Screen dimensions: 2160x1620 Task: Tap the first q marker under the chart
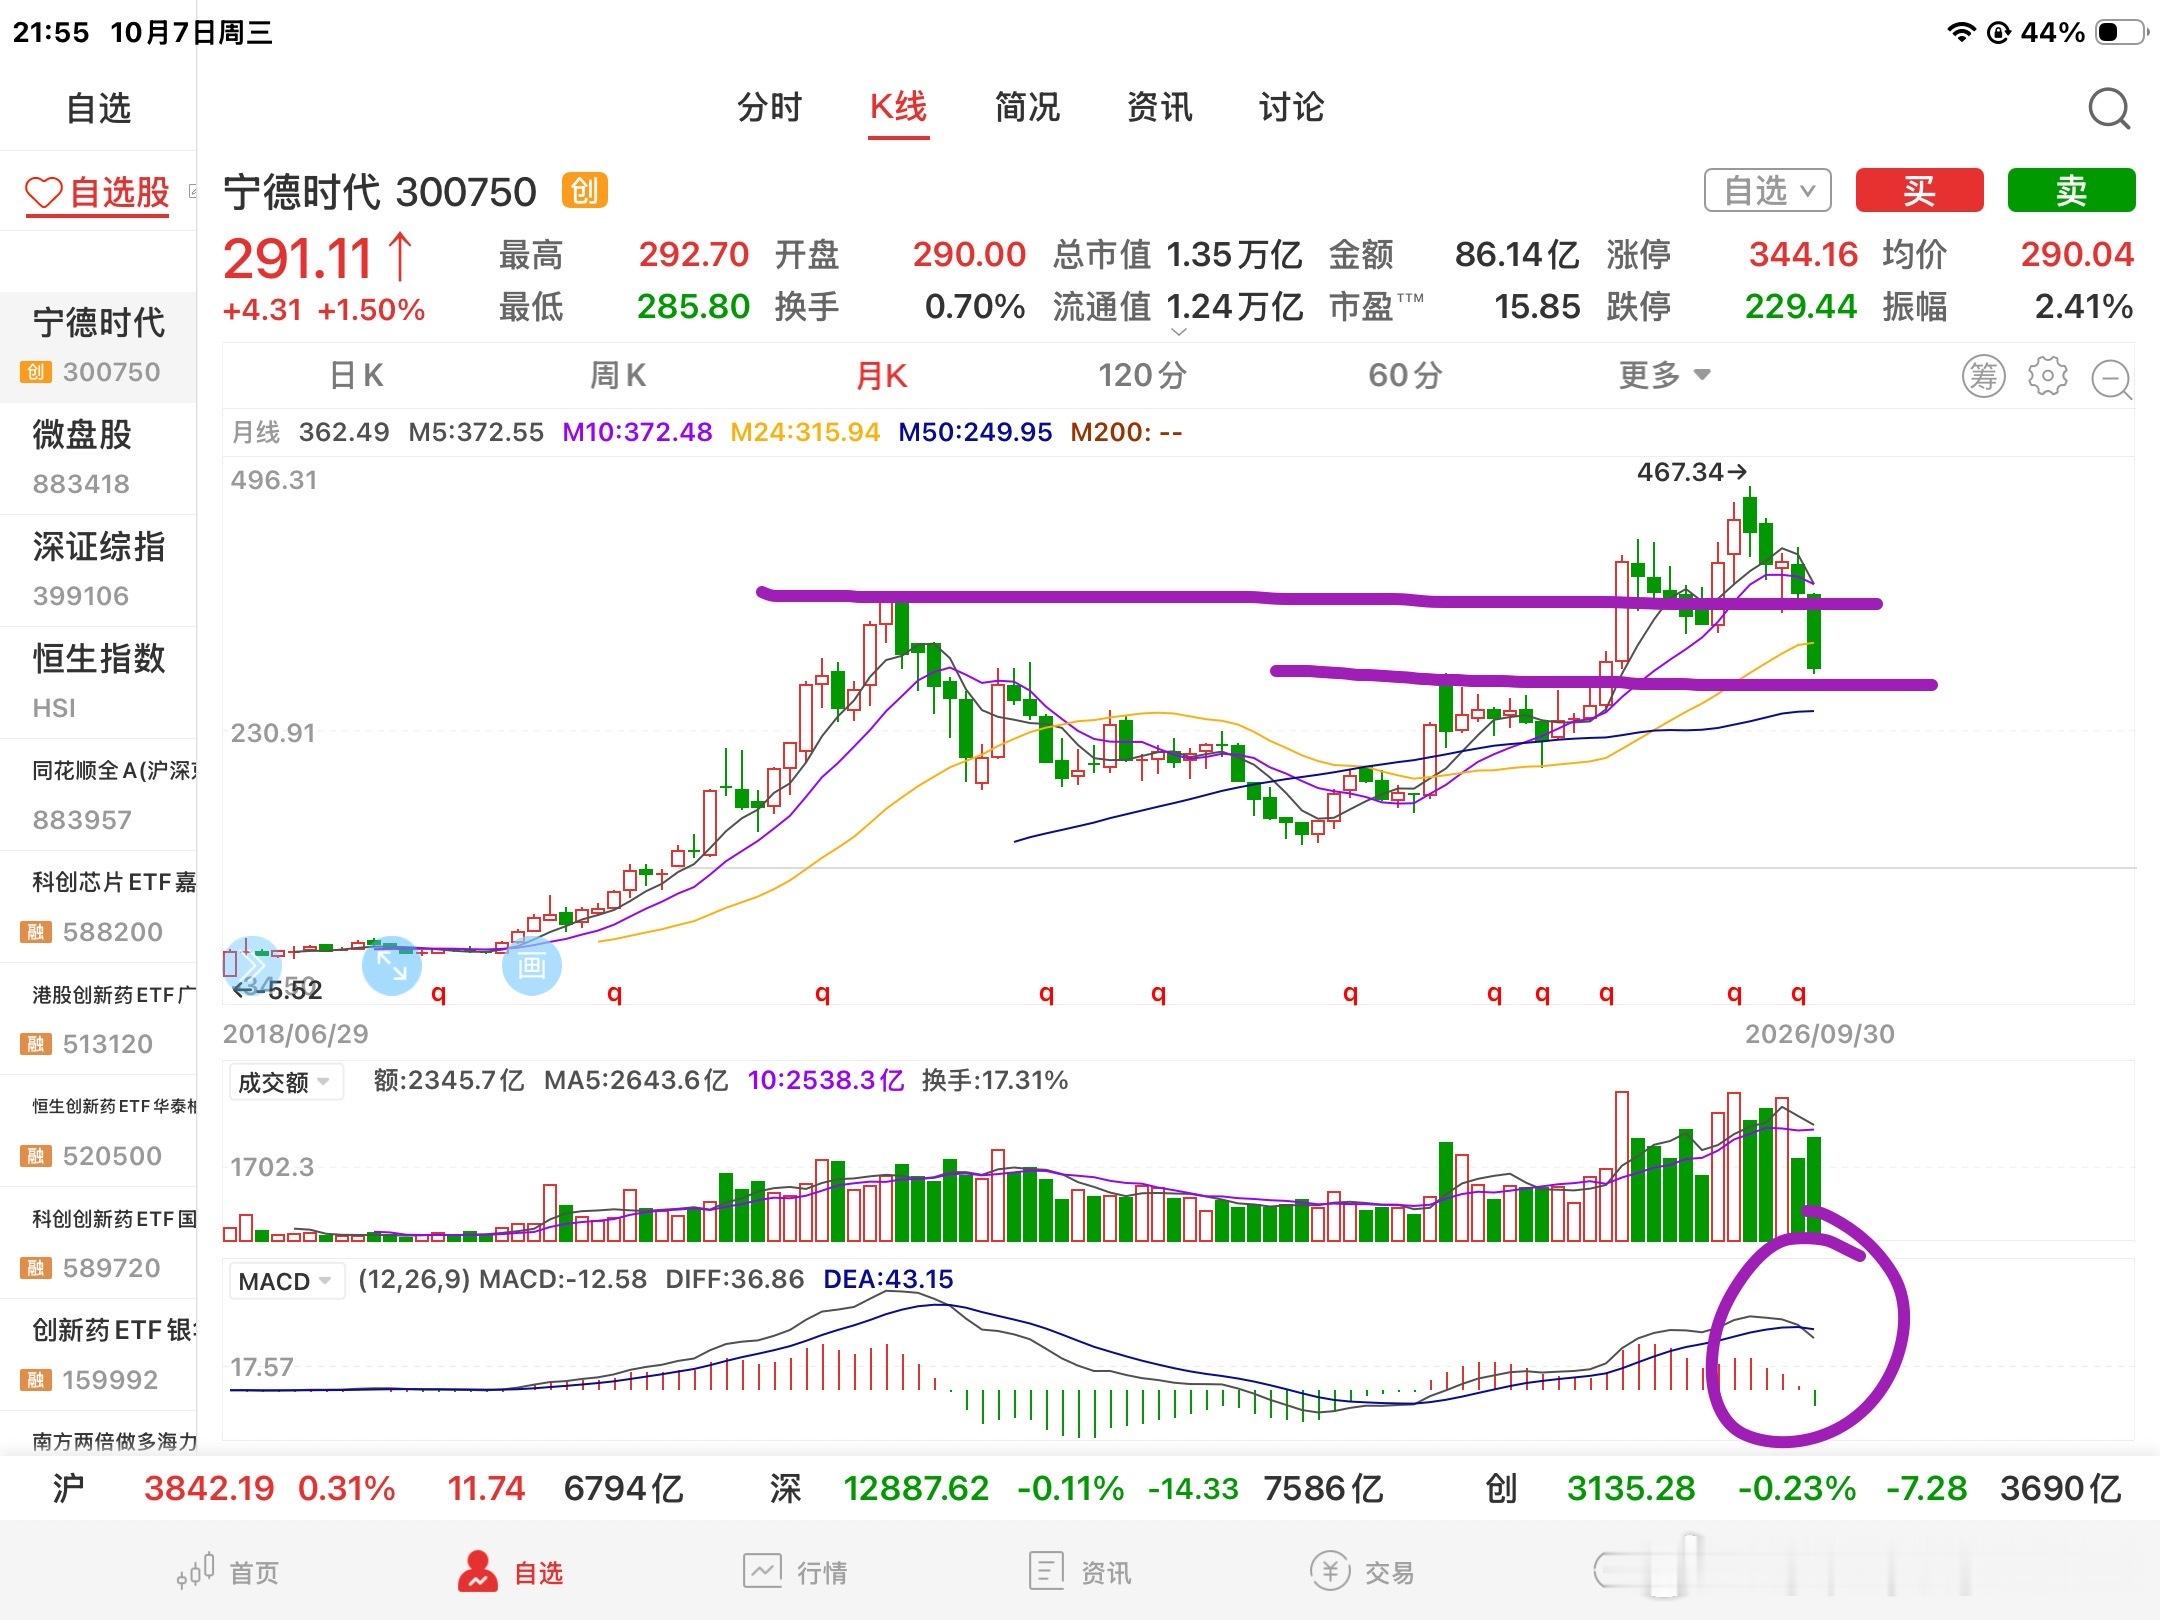pos(438,992)
